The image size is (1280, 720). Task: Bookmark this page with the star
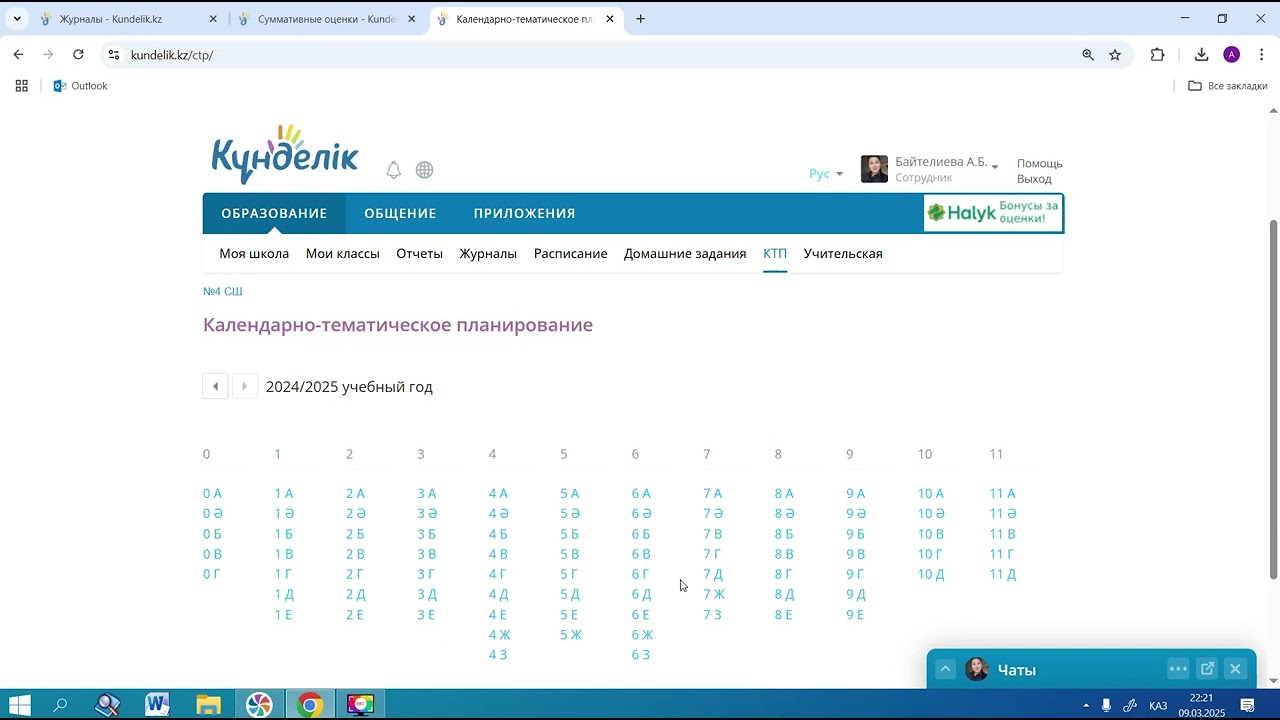(1115, 55)
